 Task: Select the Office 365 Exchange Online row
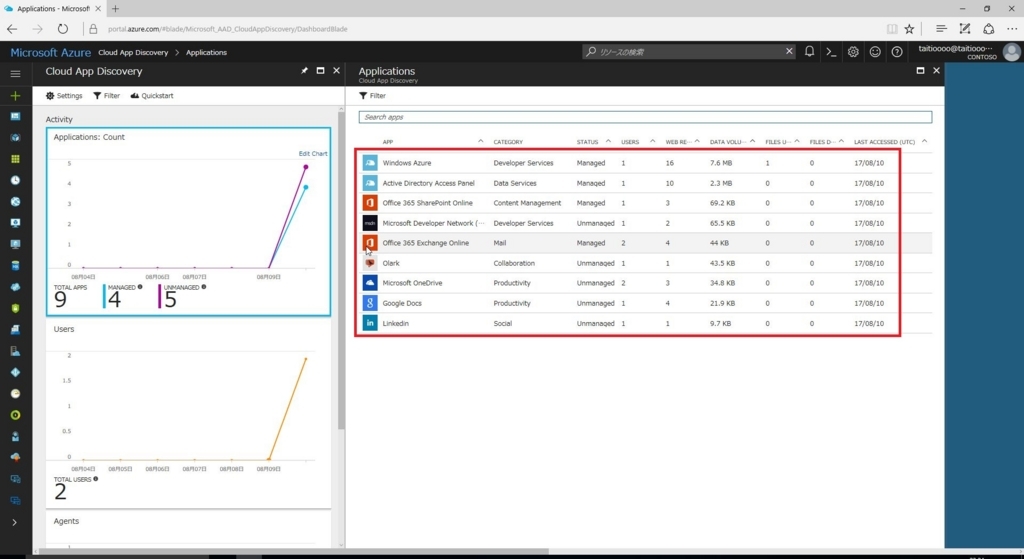tap(645, 243)
